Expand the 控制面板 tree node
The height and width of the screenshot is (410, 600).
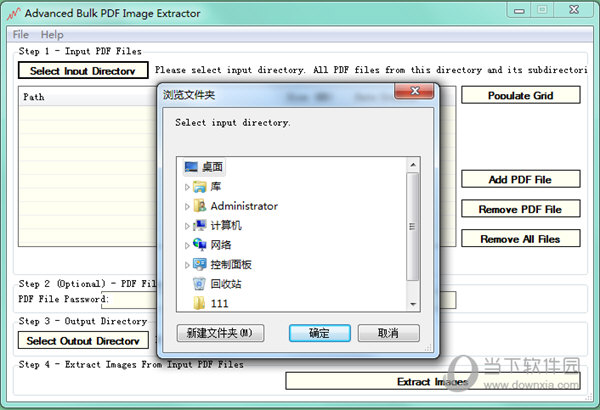coord(187,265)
